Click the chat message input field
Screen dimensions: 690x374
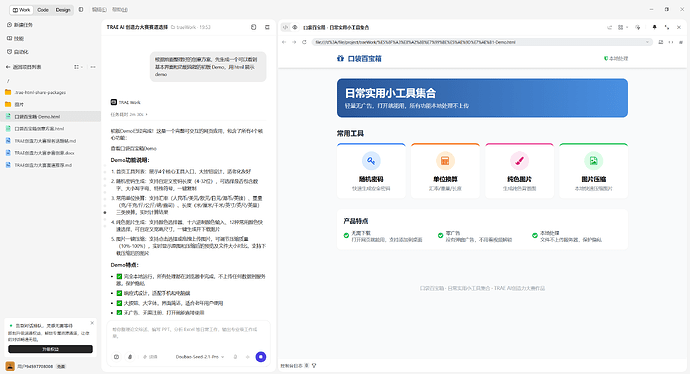coord(188,333)
